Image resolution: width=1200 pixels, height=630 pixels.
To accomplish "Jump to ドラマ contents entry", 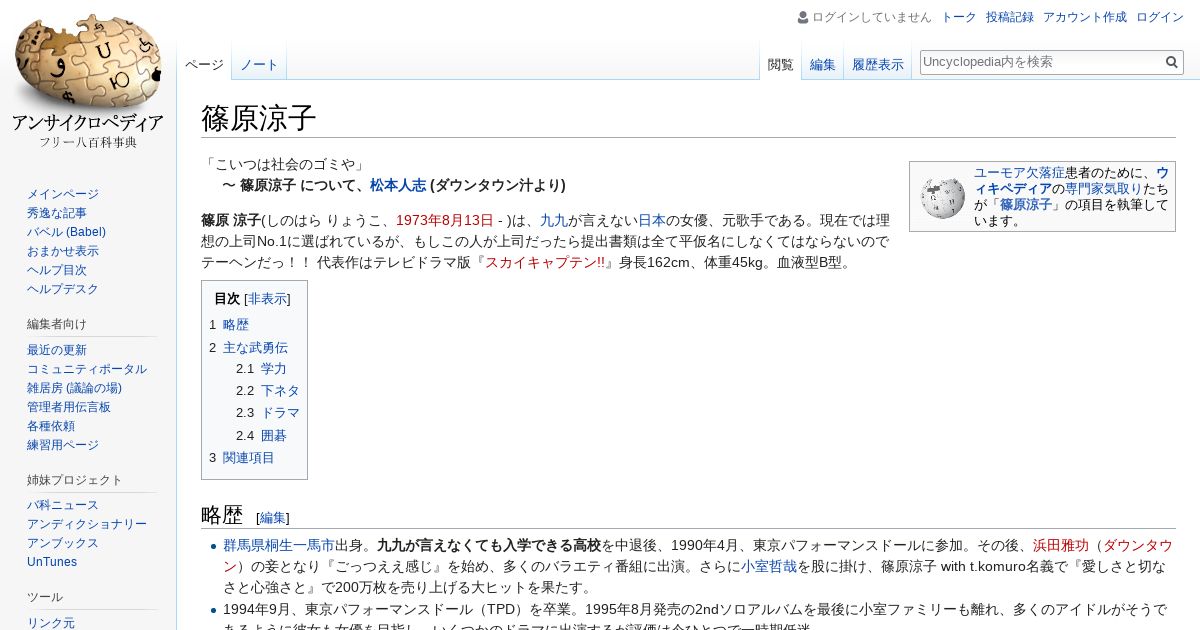I will pos(280,413).
